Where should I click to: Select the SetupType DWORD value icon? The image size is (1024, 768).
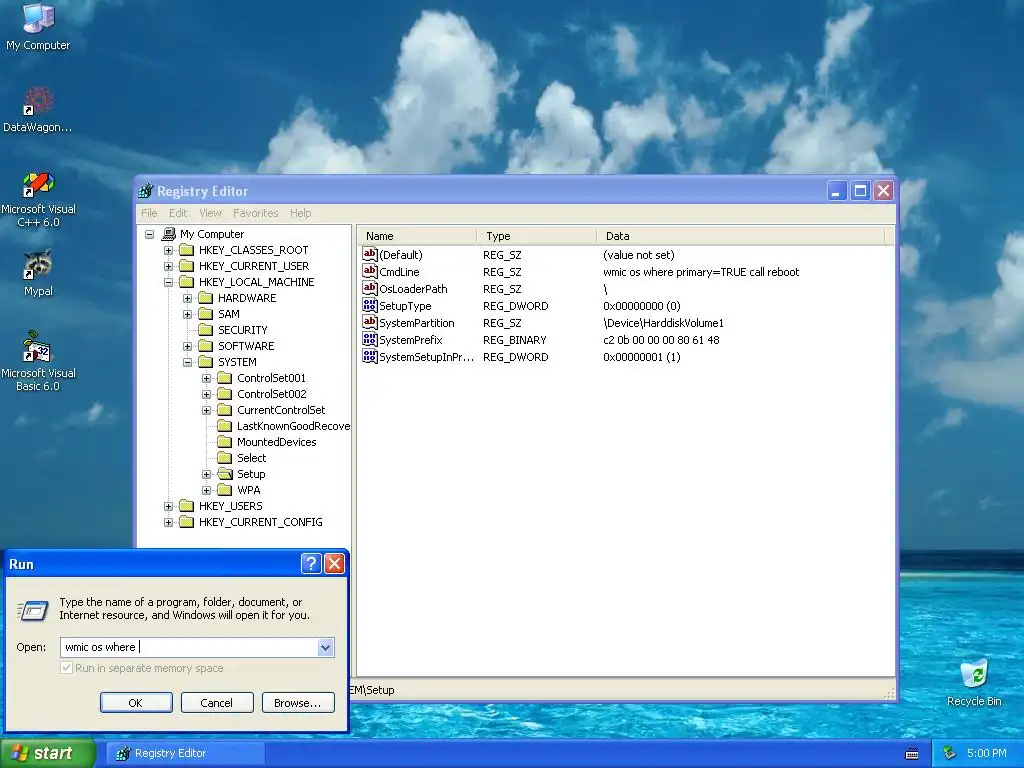coord(370,306)
